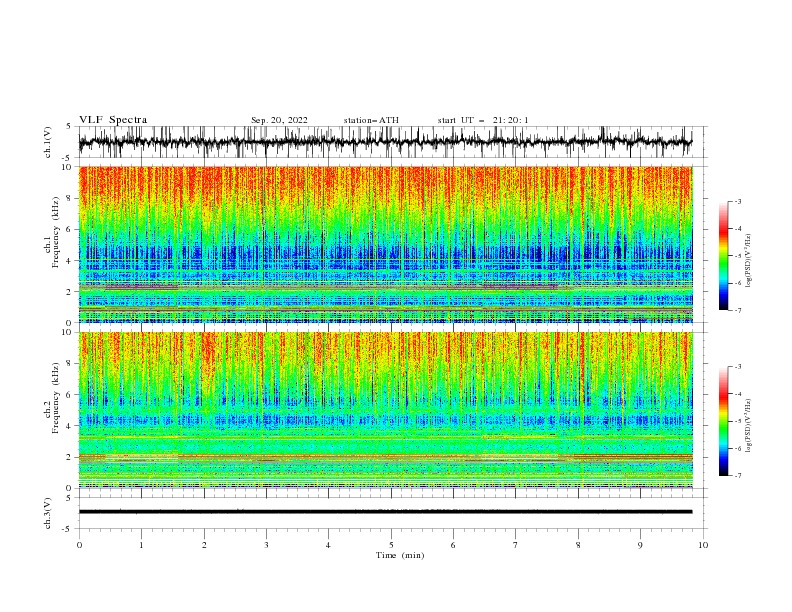Click time axis tick label "8"
Viewport: 792px width, 612px height.
(578, 545)
